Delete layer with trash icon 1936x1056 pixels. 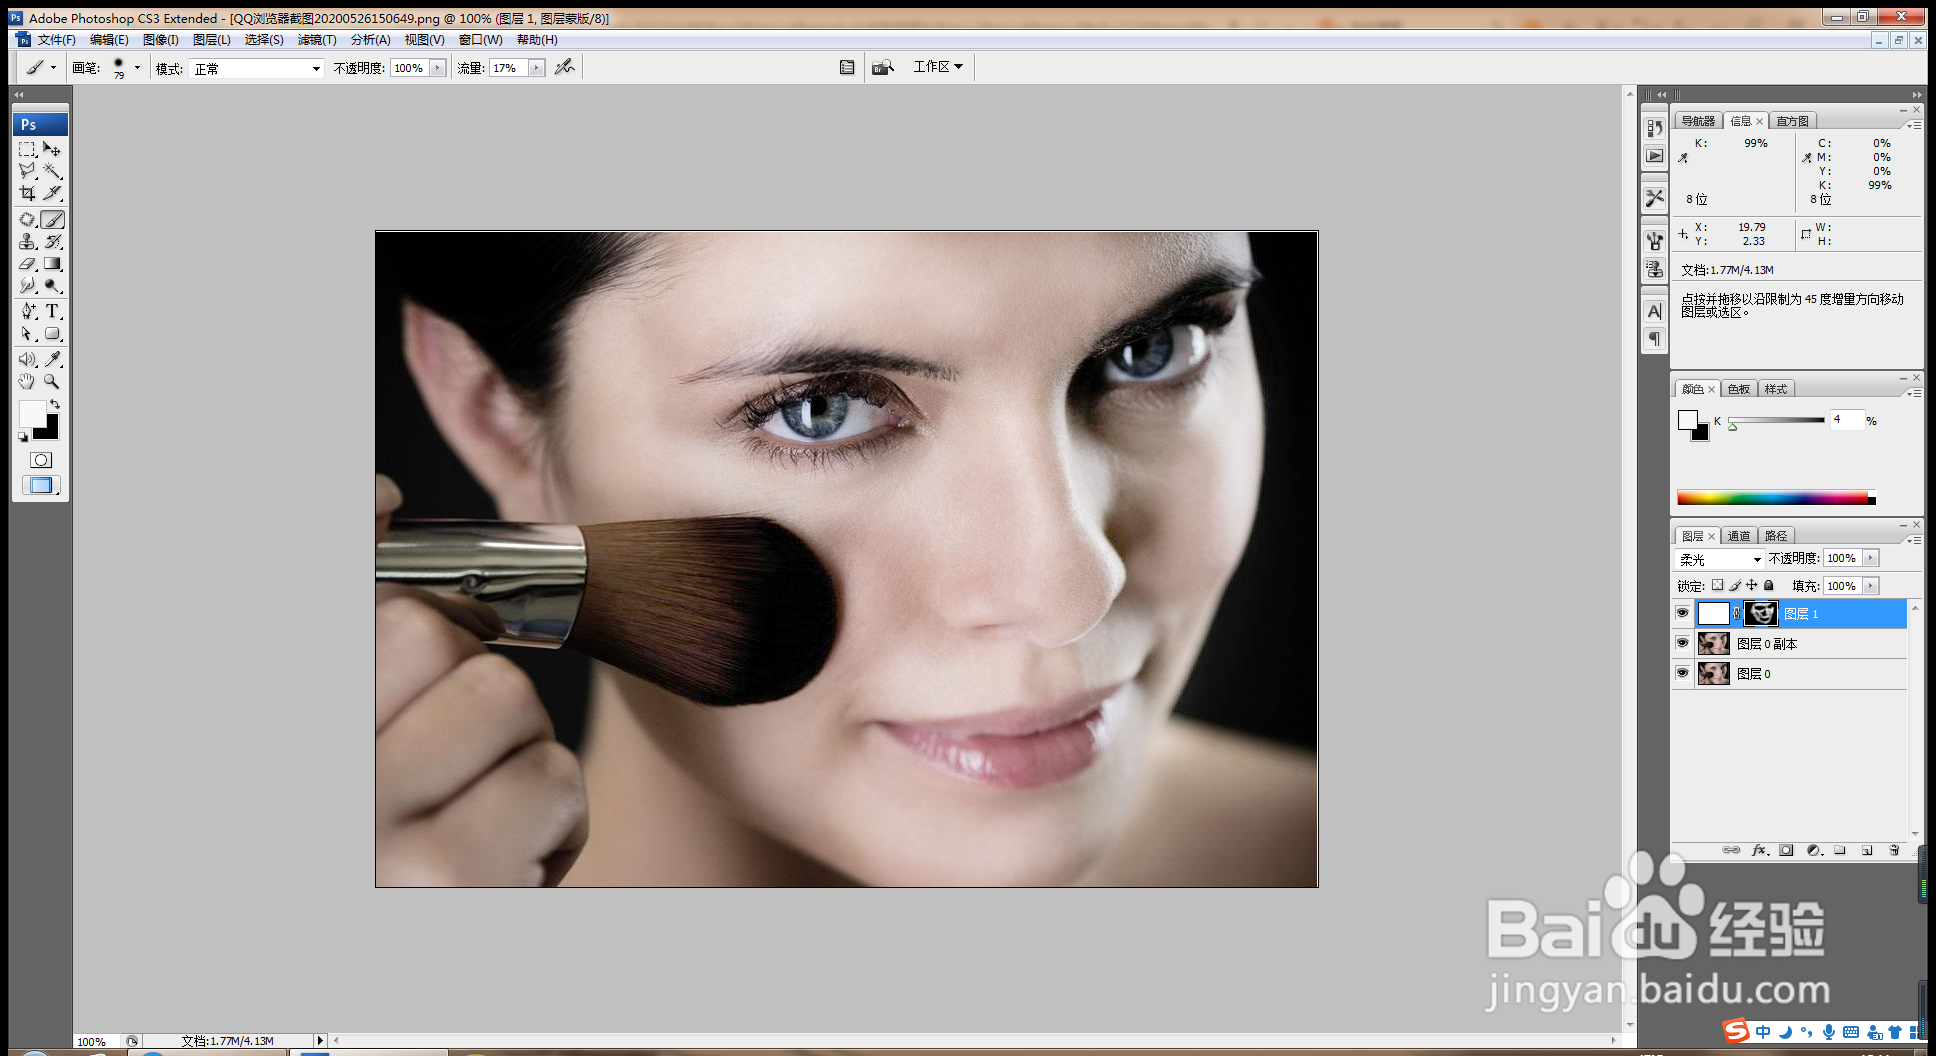pos(1894,850)
